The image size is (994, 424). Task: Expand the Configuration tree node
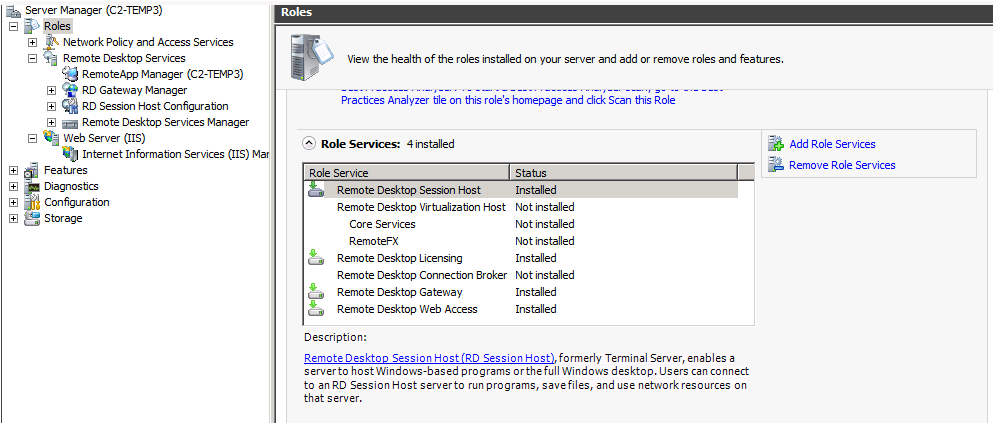point(14,202)
